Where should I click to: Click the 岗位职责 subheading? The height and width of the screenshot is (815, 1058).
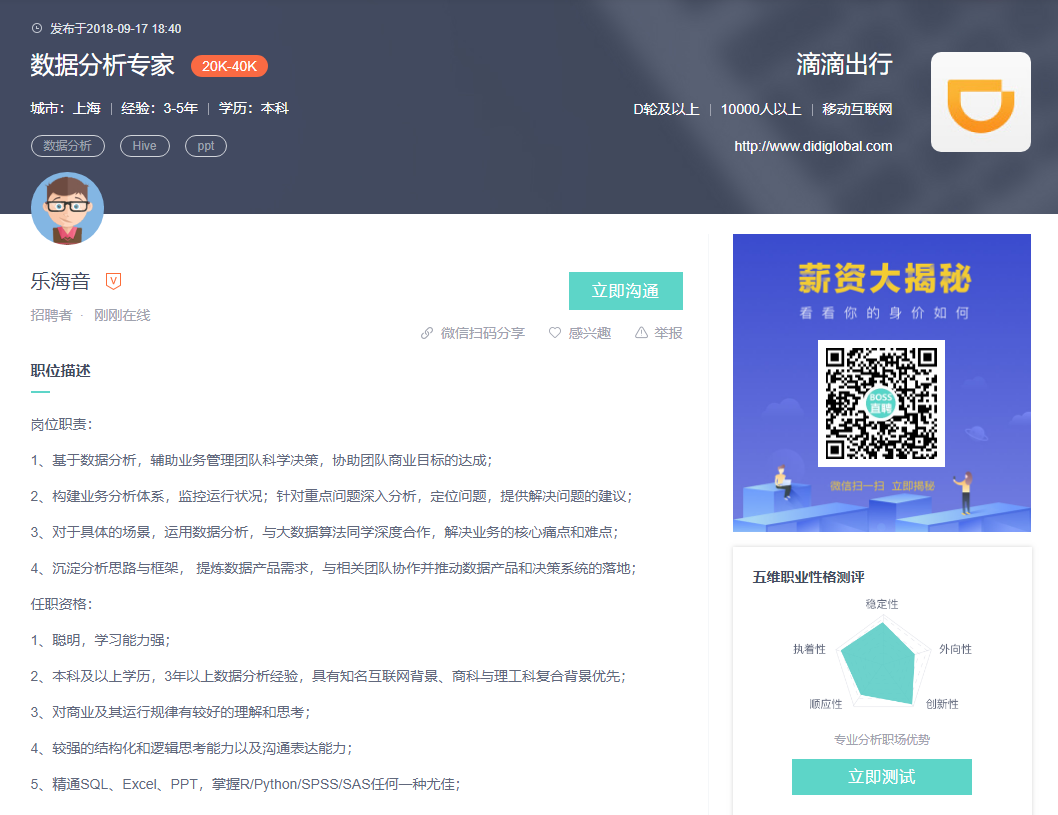coord(61,424)
